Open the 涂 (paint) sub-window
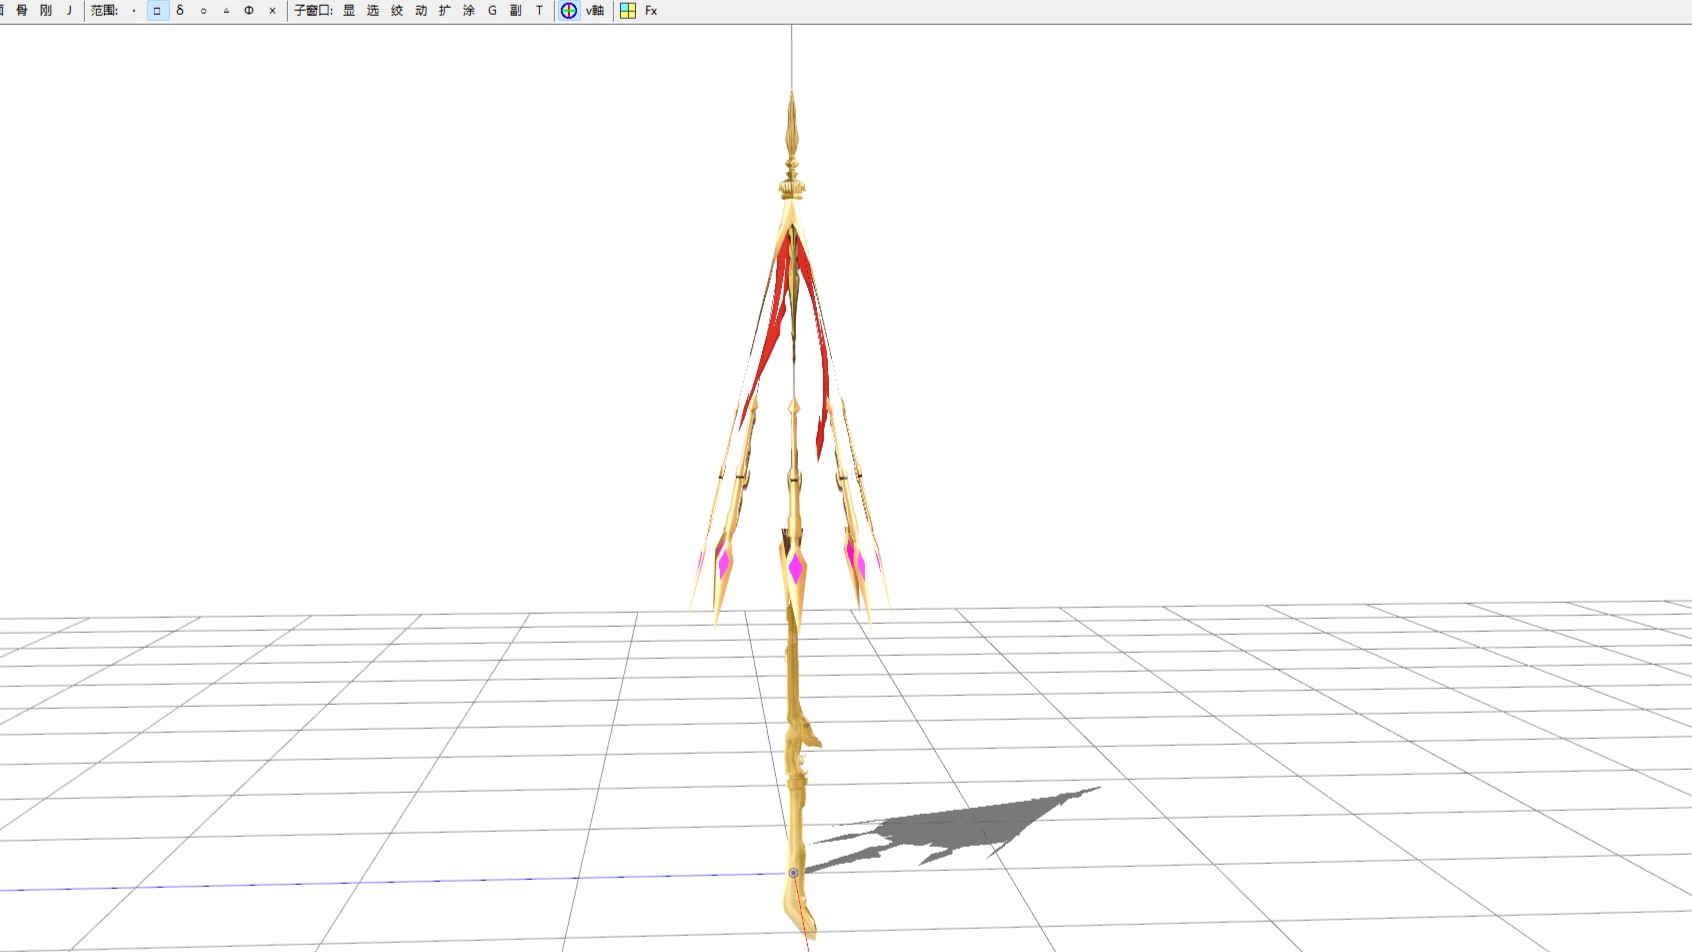 [x=469, y=10]
